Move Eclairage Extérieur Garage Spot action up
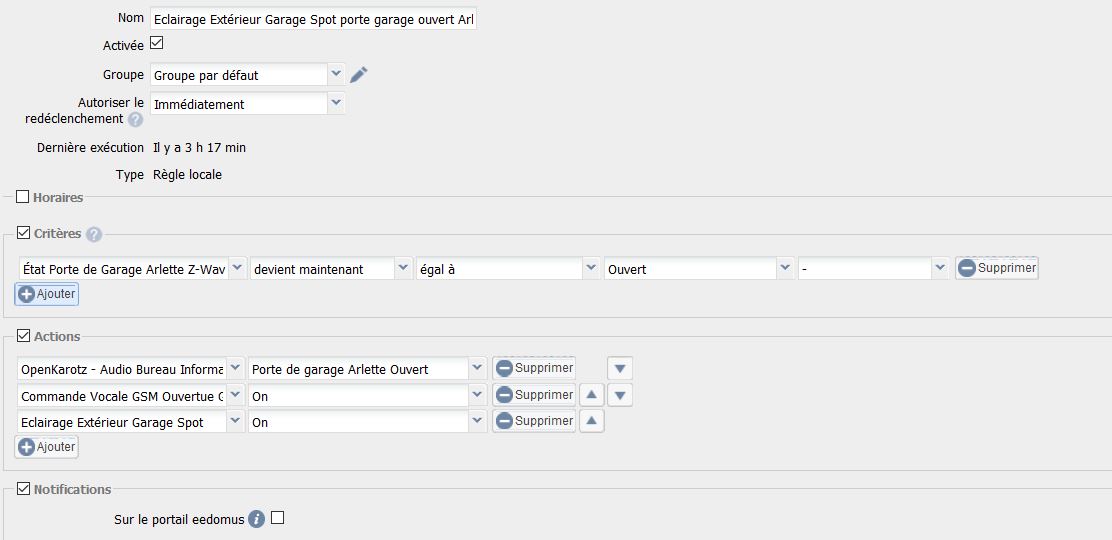The height and width of the screenshot is (540, 1112). (x=591, y=421)
